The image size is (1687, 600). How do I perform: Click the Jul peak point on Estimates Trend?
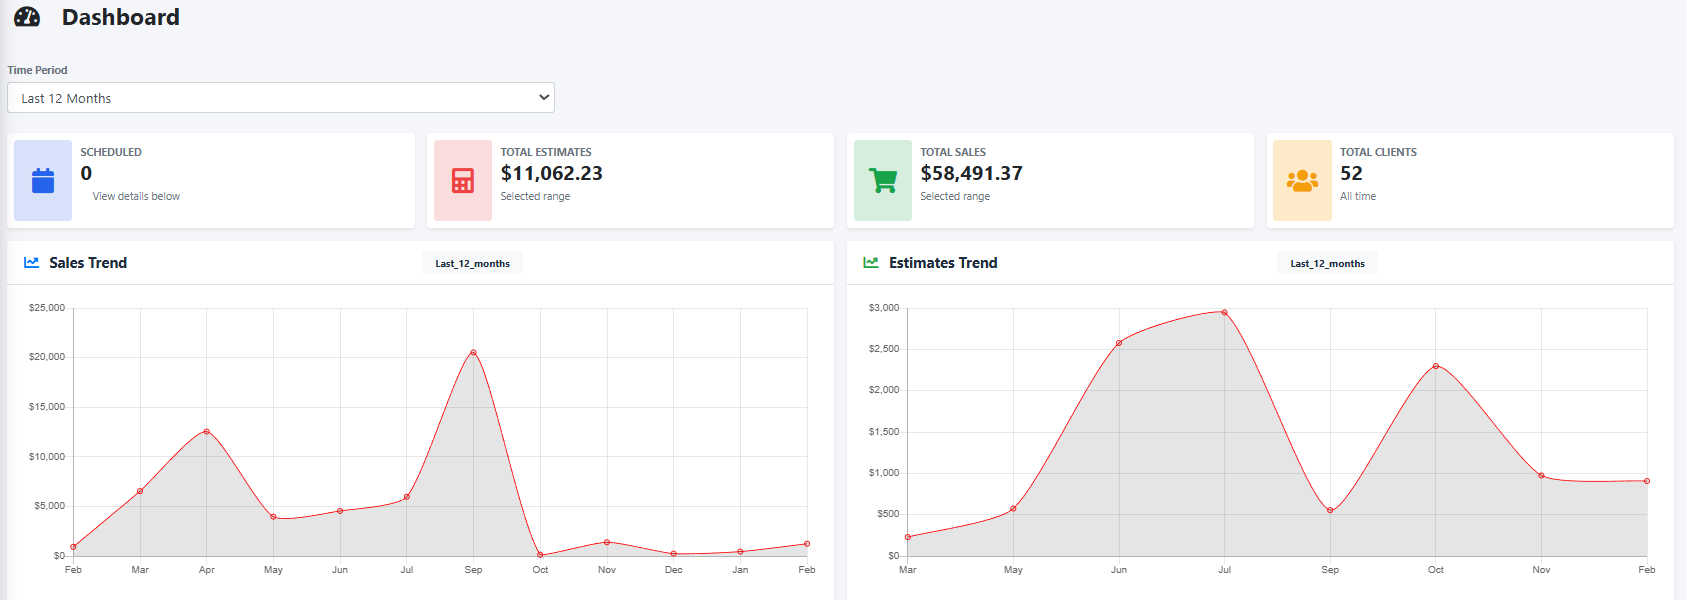click(x=1224, y=313)
